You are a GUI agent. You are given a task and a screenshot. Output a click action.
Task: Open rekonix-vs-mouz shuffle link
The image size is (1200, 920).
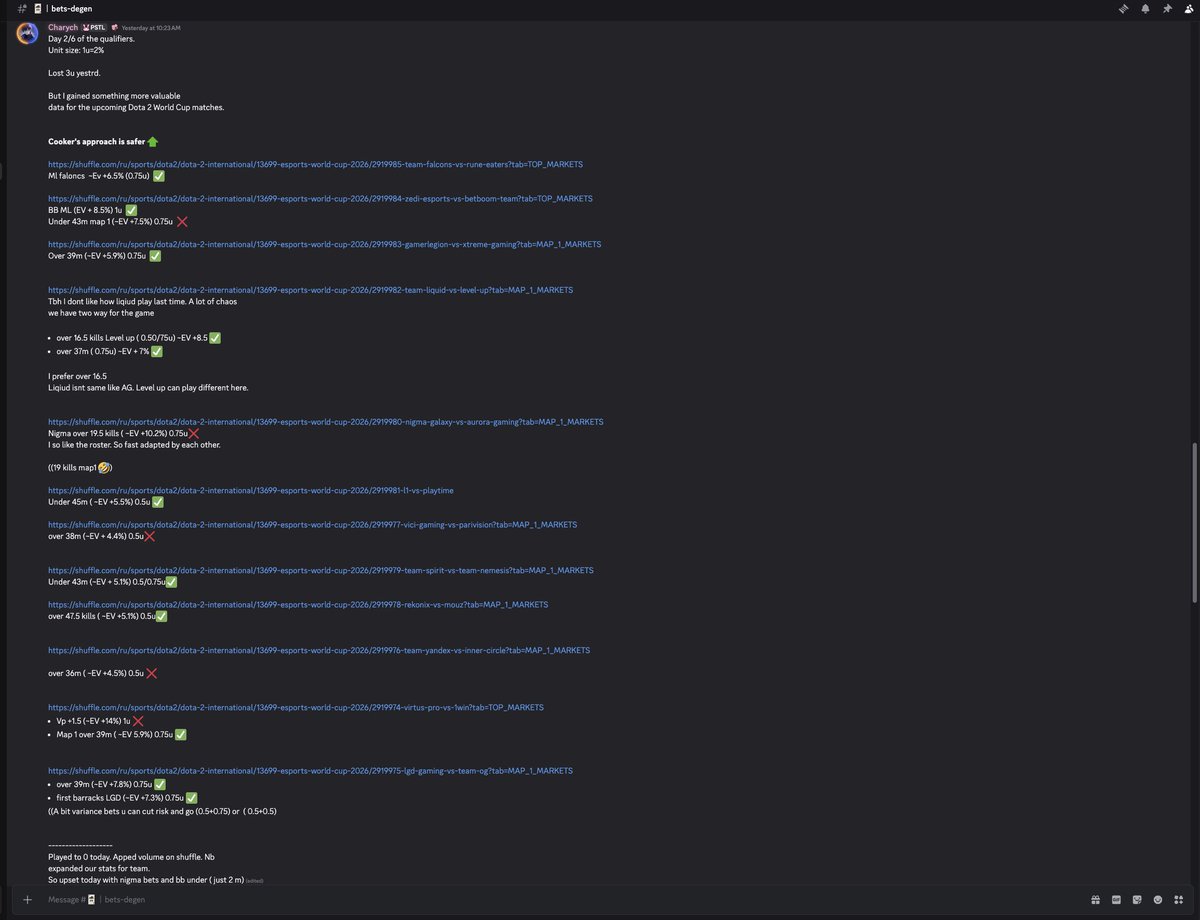[x=298, y=604]
